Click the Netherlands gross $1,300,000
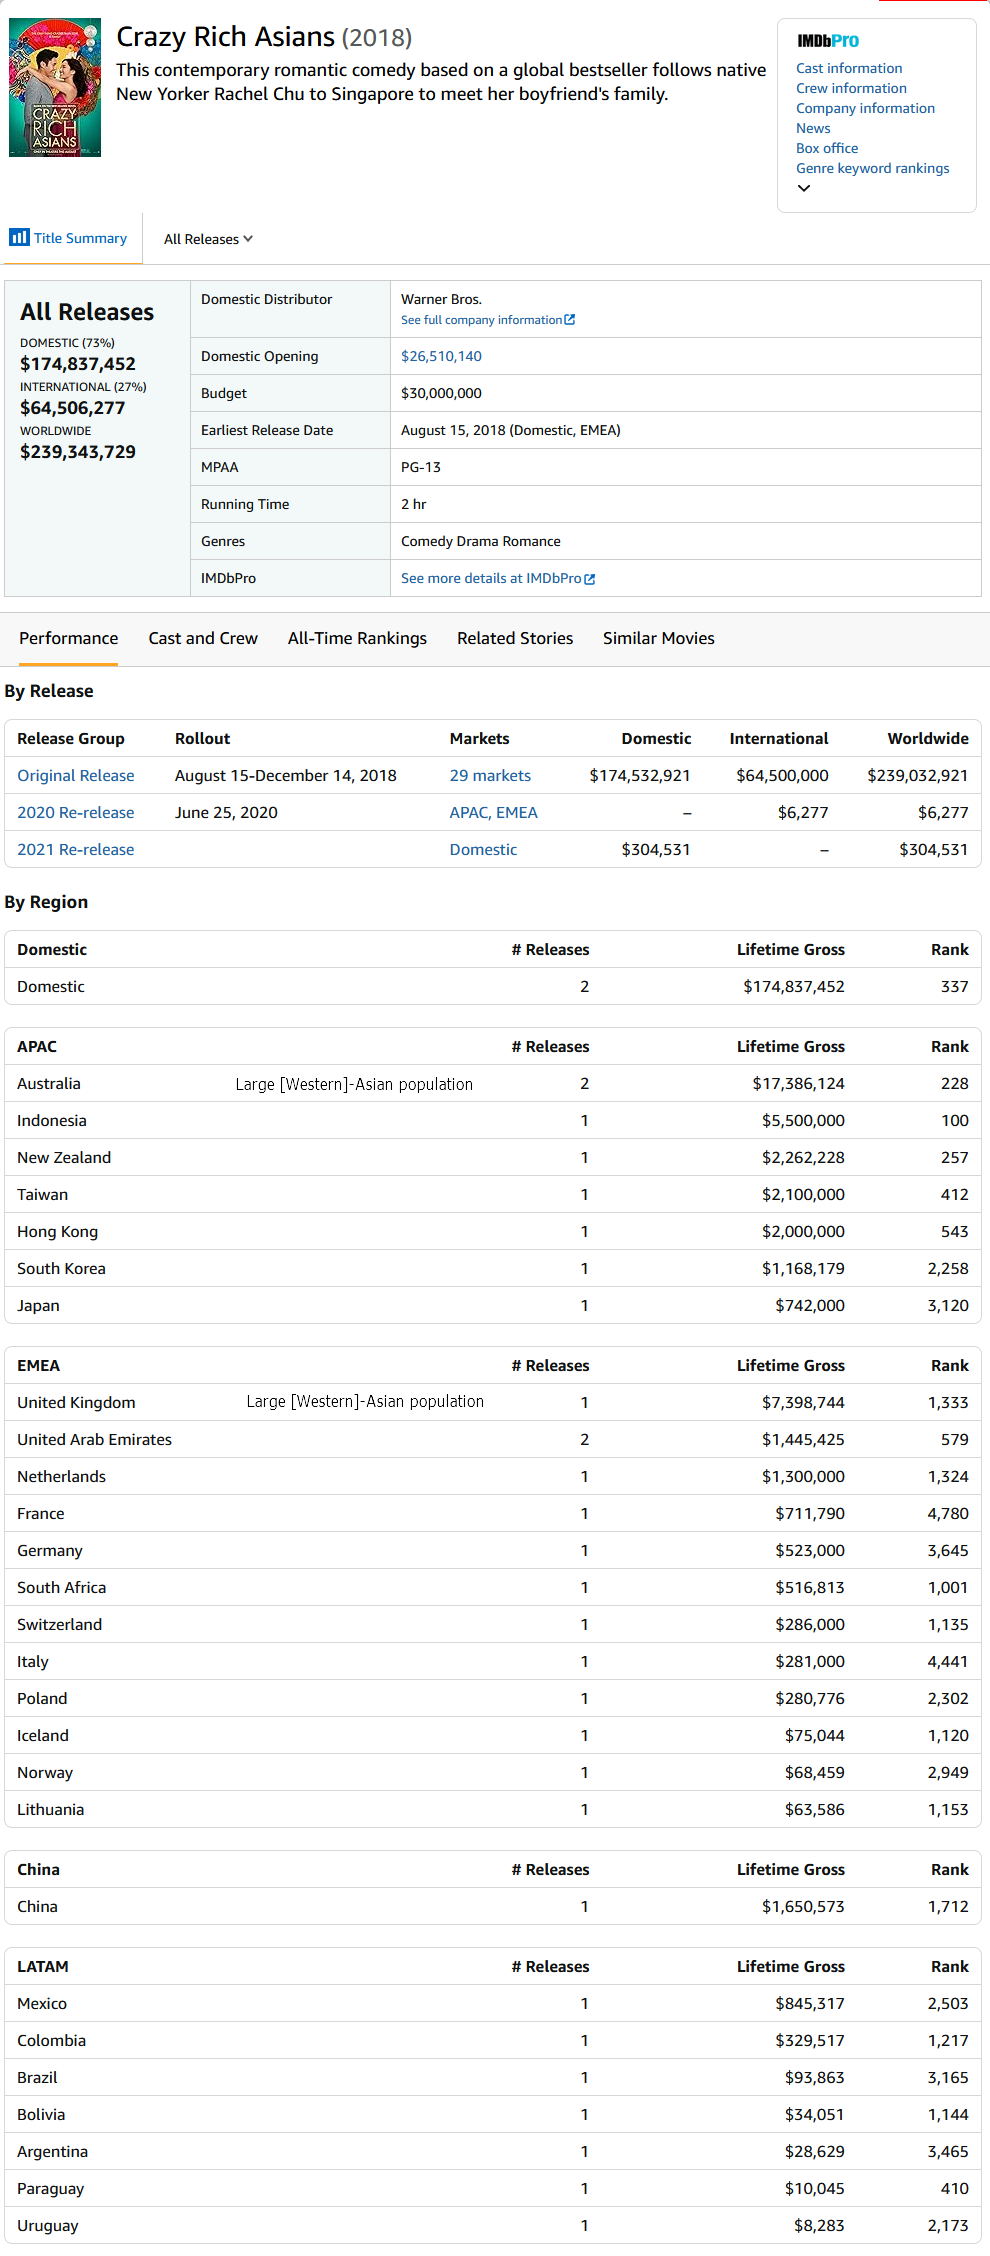 [803, 1476]
